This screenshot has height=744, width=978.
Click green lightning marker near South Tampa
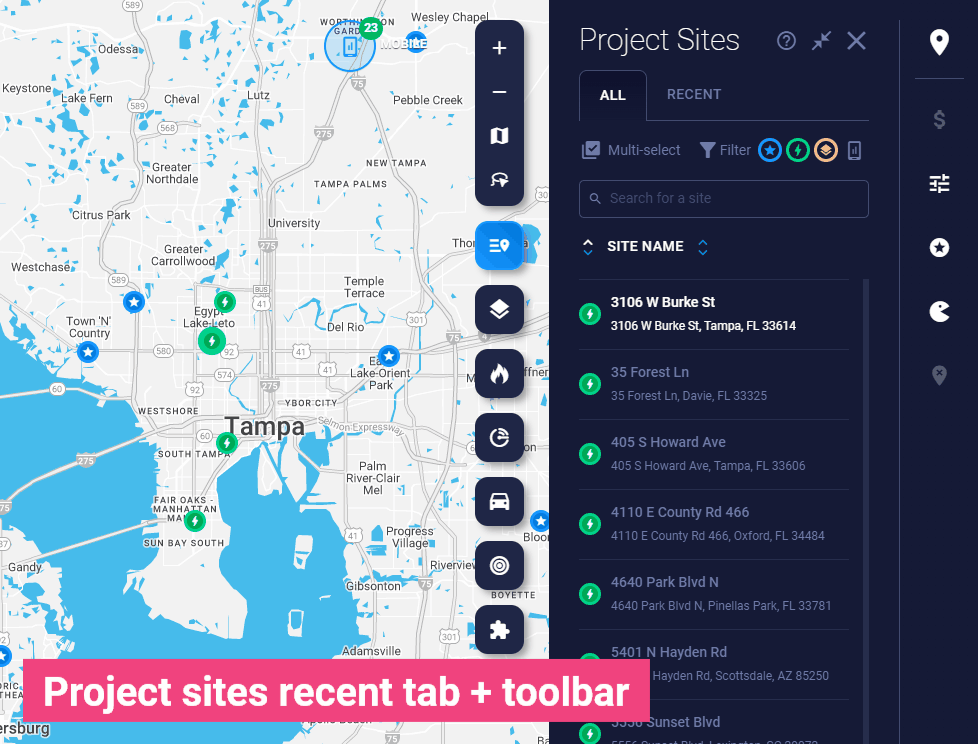(226, 443)
